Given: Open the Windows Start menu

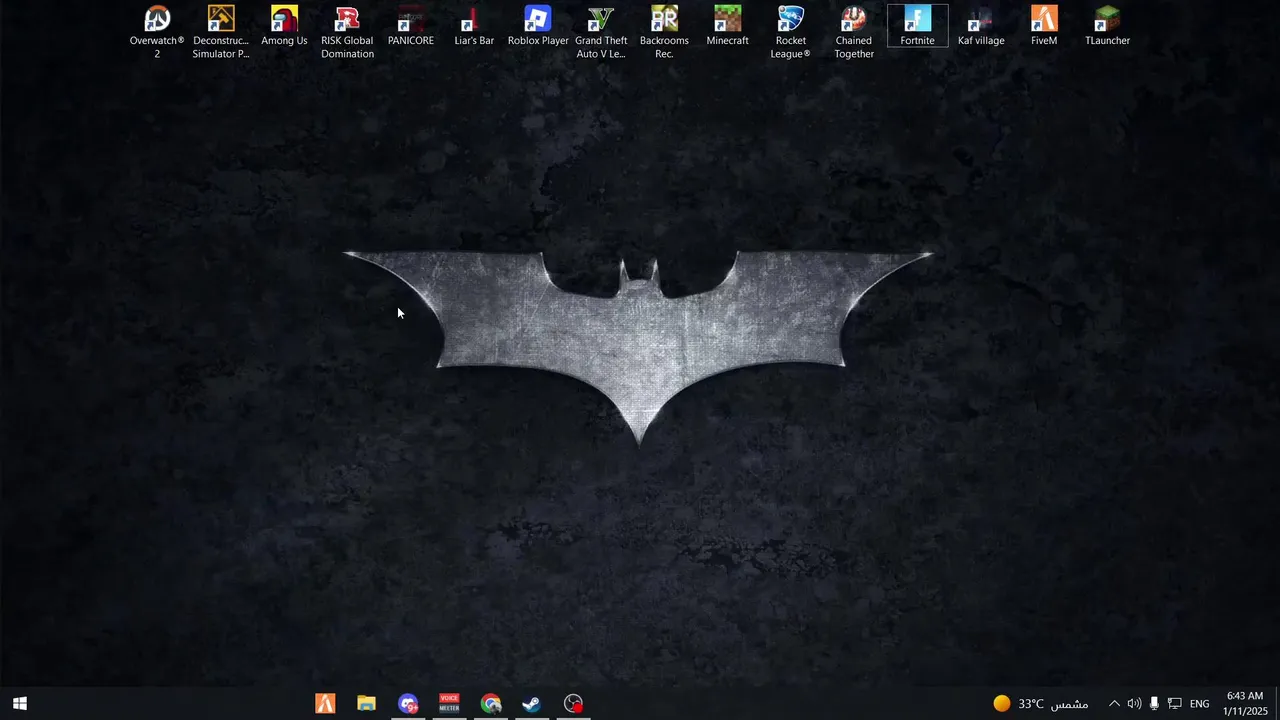Looking at the screenshot, I should tap(19, 704).
